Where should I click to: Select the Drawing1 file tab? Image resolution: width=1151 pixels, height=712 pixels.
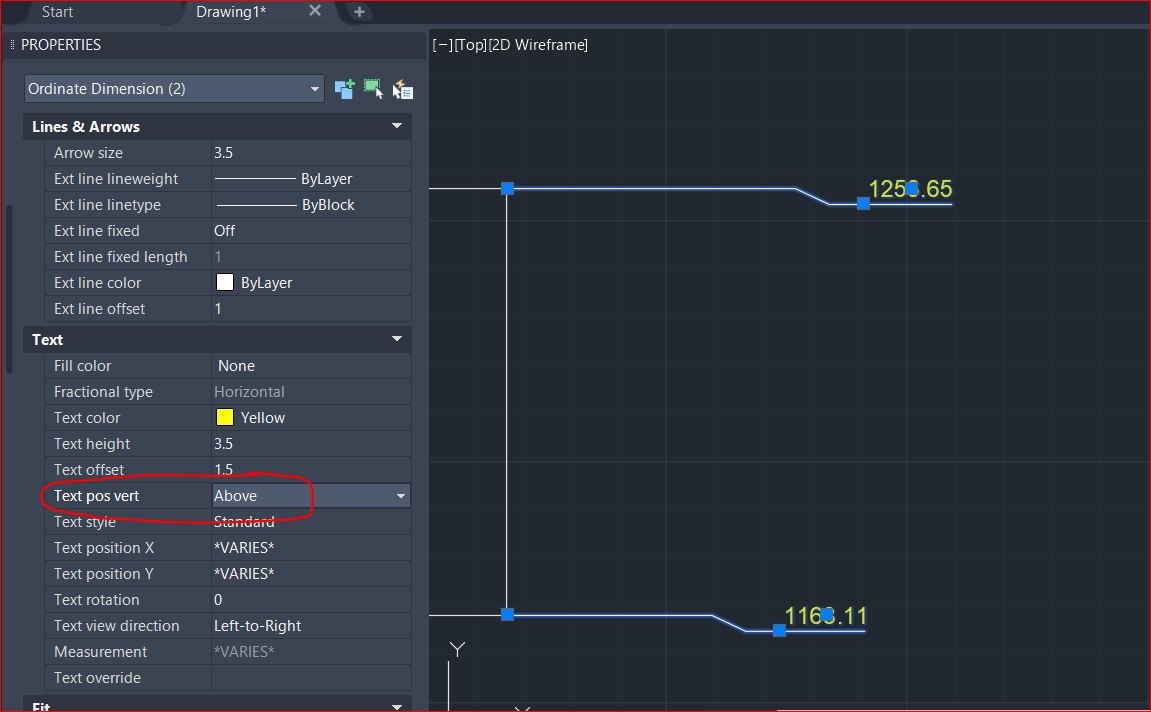[x=230, y=12]
